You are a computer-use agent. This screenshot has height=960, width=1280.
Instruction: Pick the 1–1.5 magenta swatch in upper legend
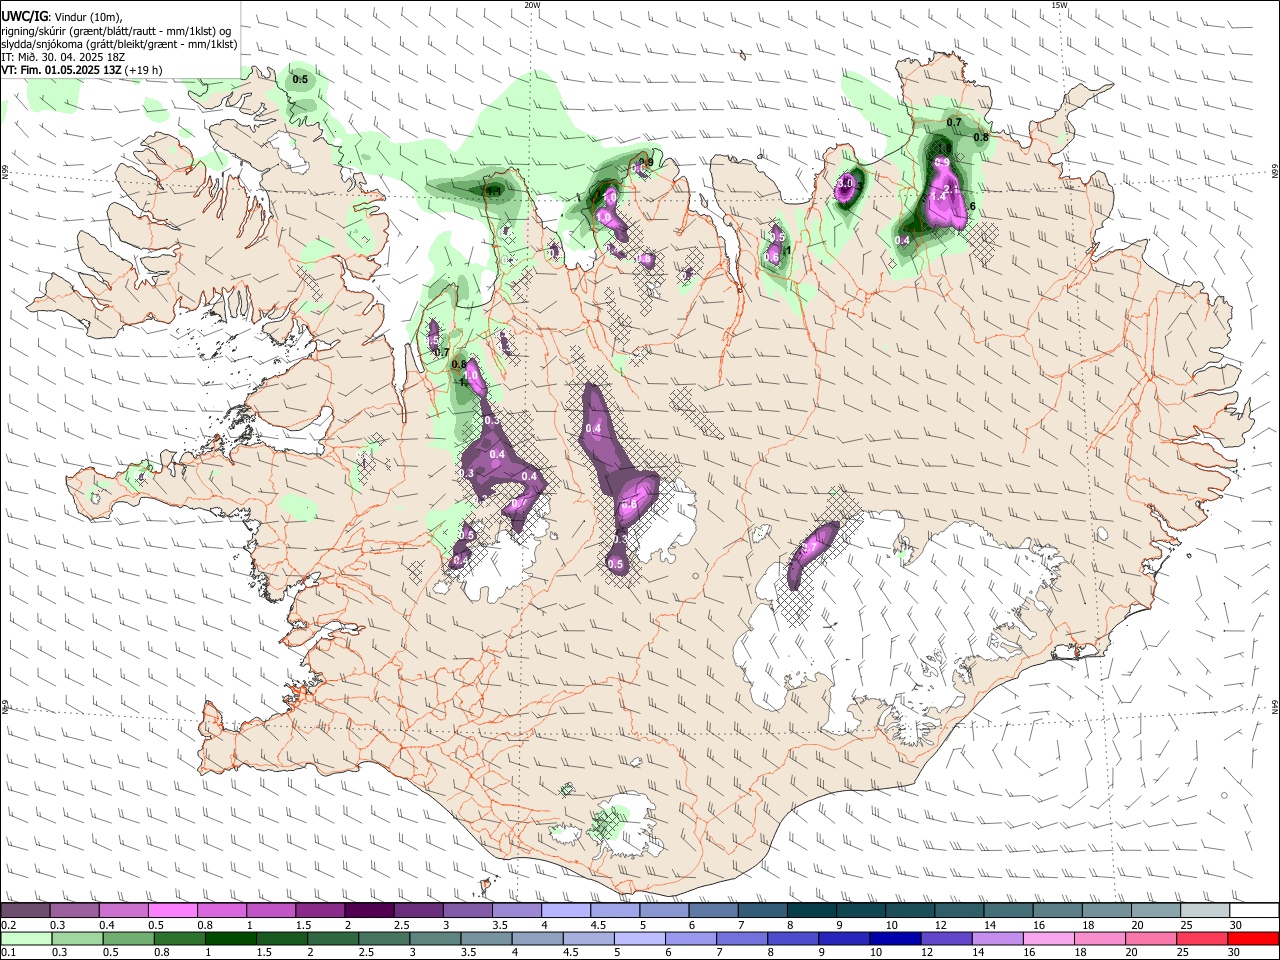coord(270,910)
